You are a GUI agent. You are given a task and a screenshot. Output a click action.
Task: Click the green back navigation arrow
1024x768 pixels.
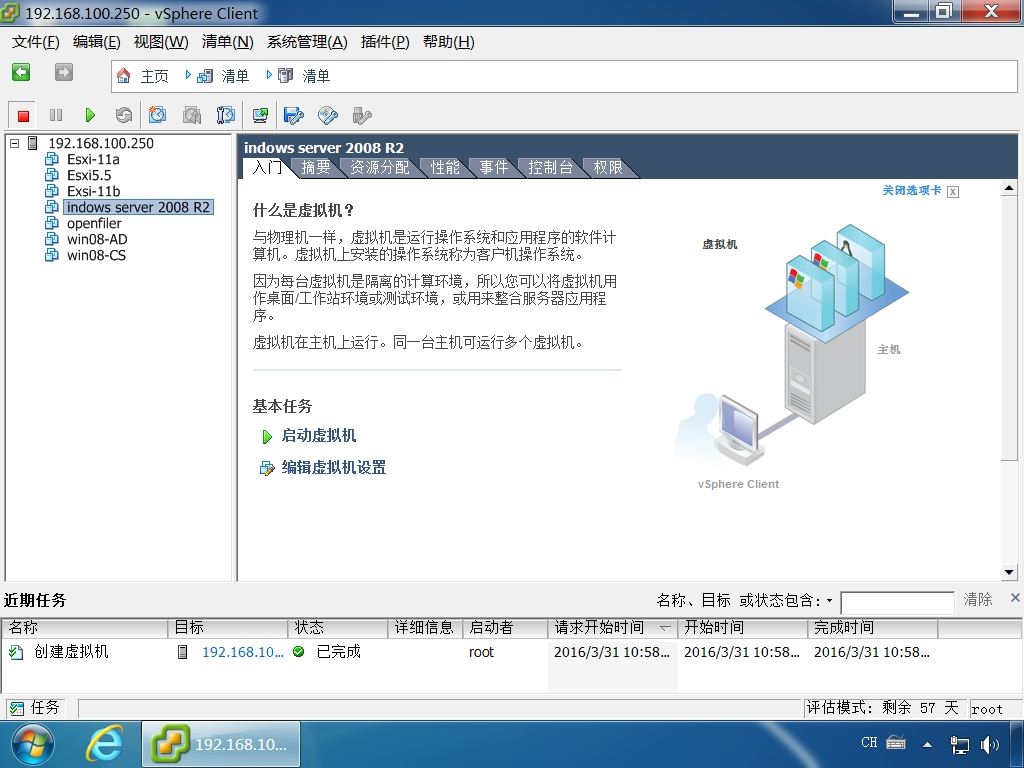pos(21,72)
